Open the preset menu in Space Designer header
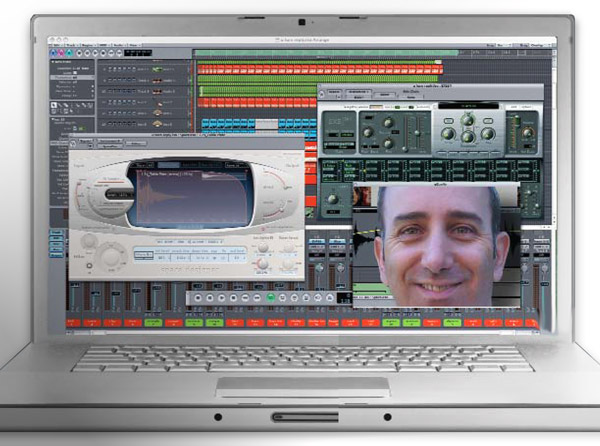 click(x=111, y=141)
